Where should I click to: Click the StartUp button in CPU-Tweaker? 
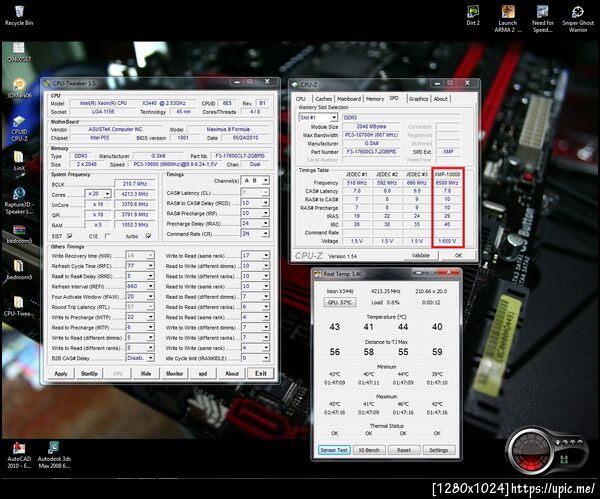[x=89, y=373]
